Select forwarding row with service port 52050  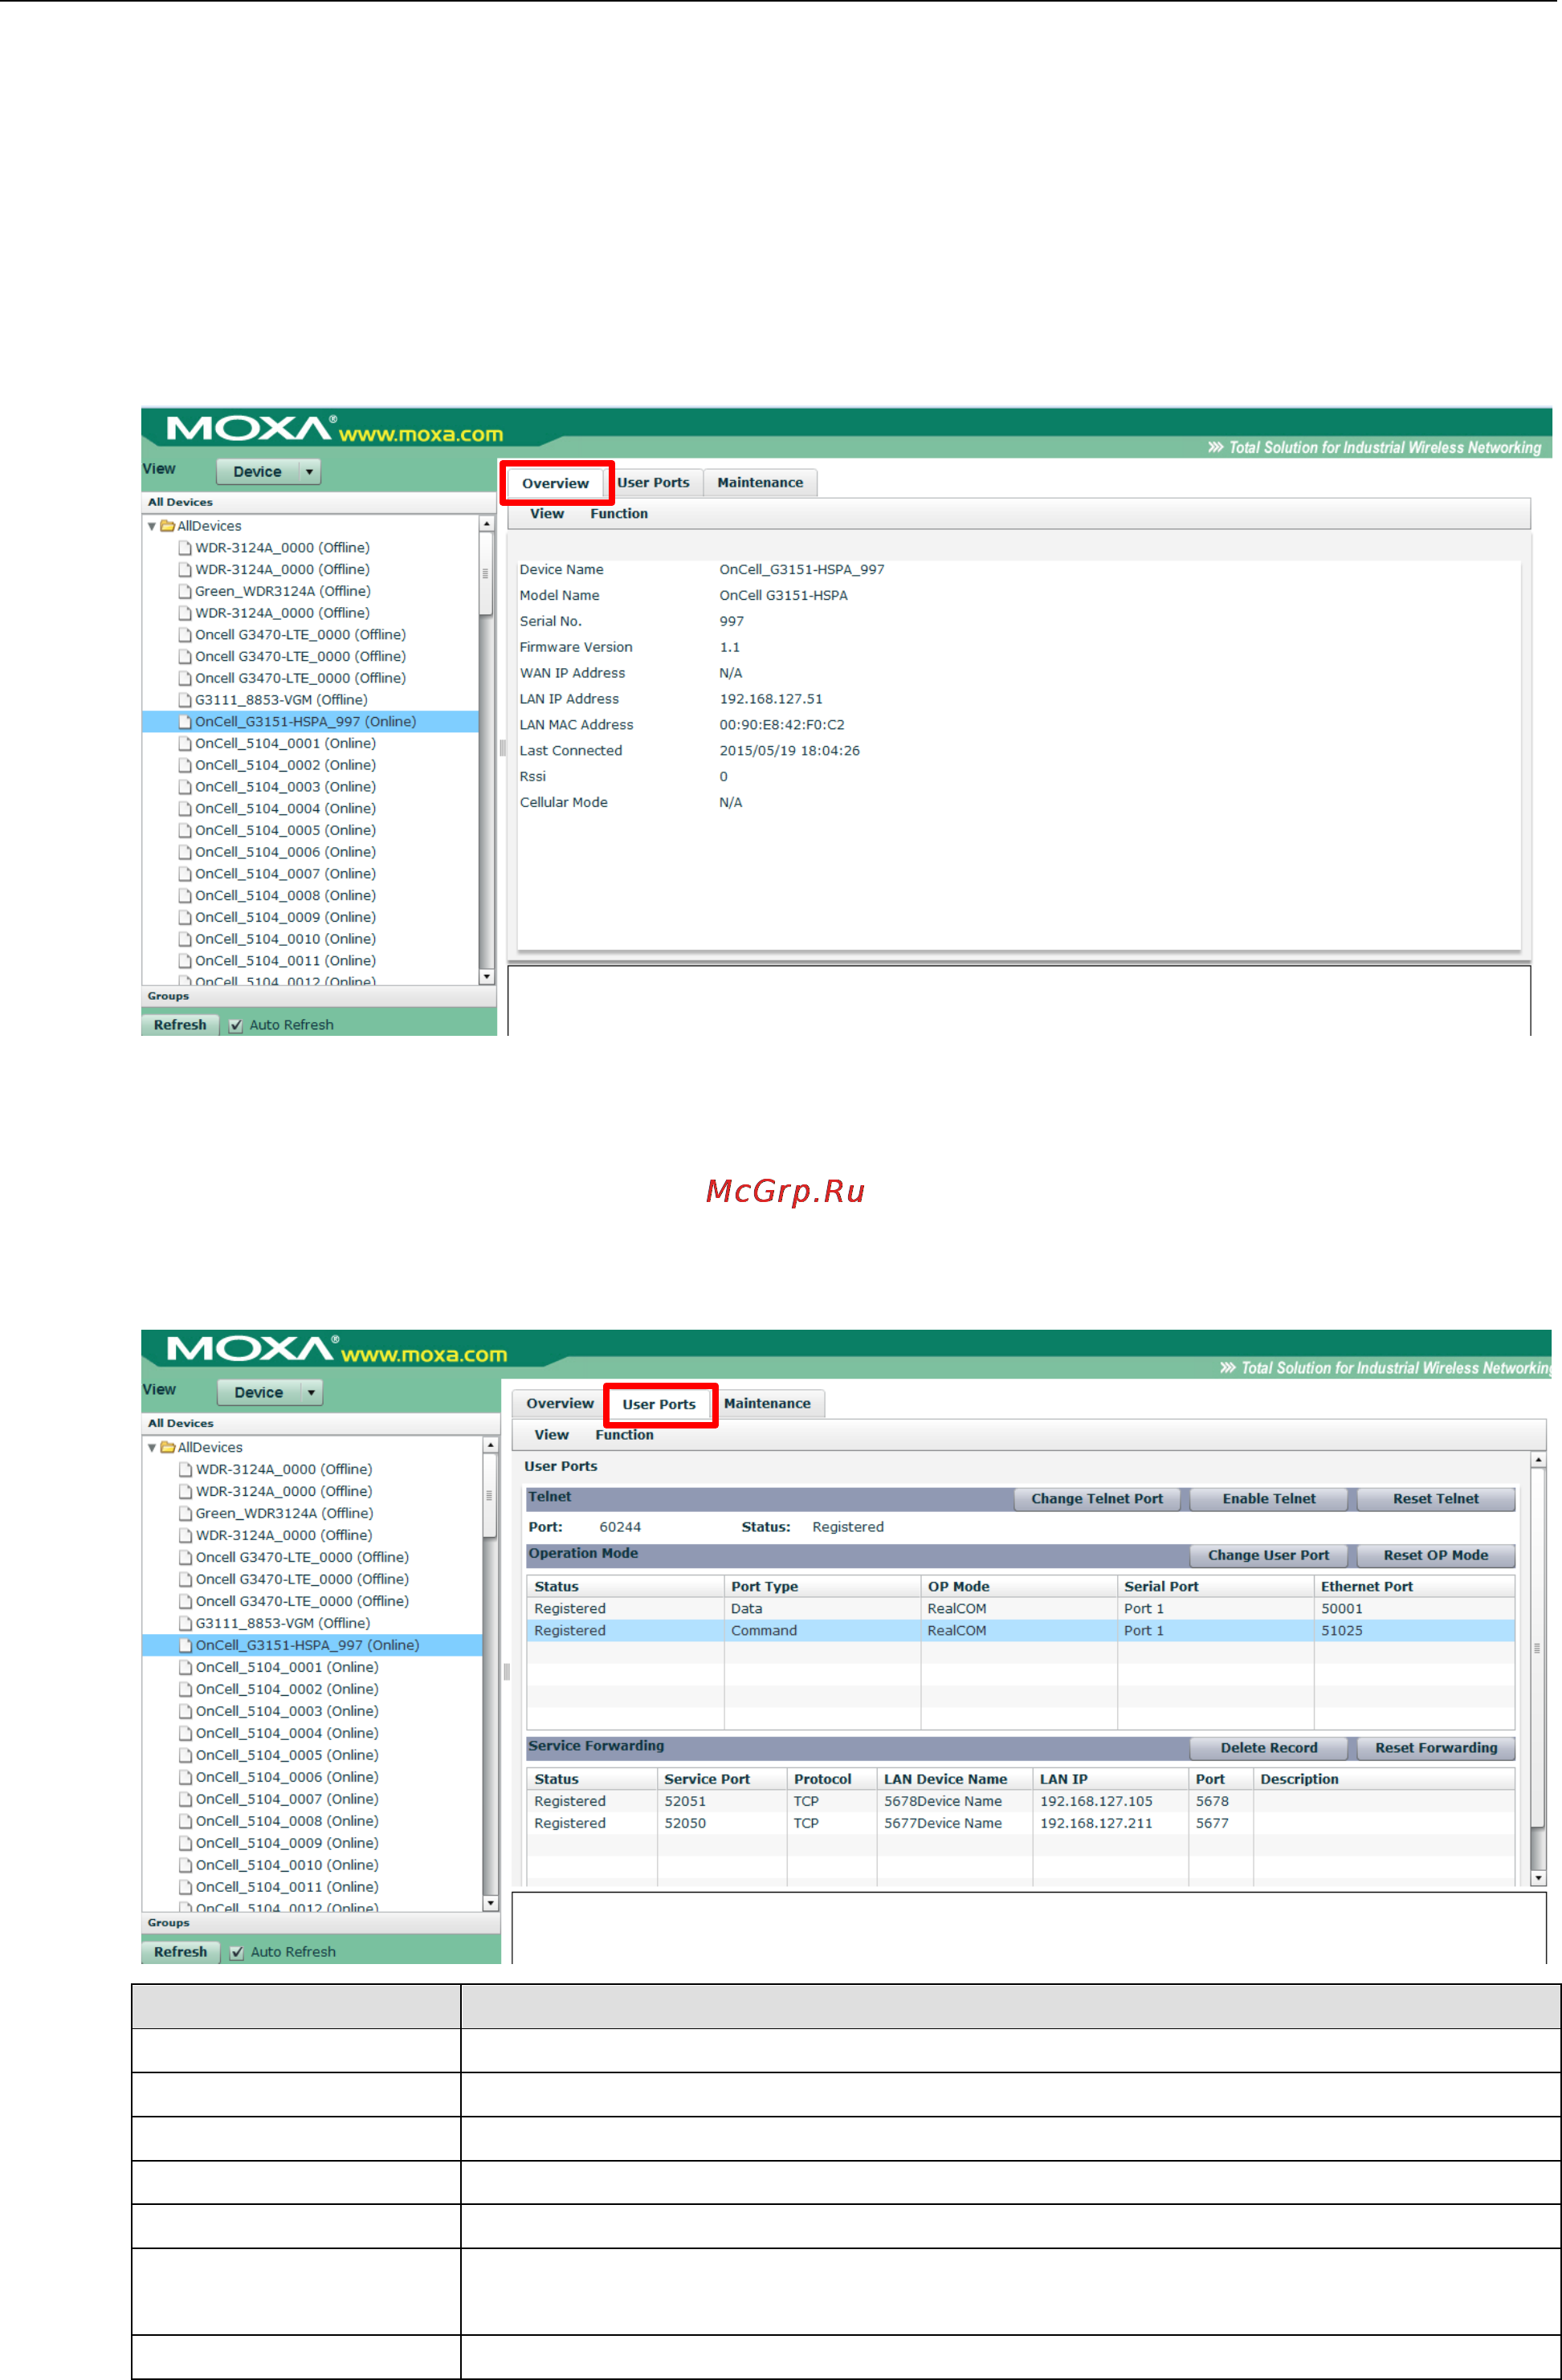click(x=1020, y=1823)
